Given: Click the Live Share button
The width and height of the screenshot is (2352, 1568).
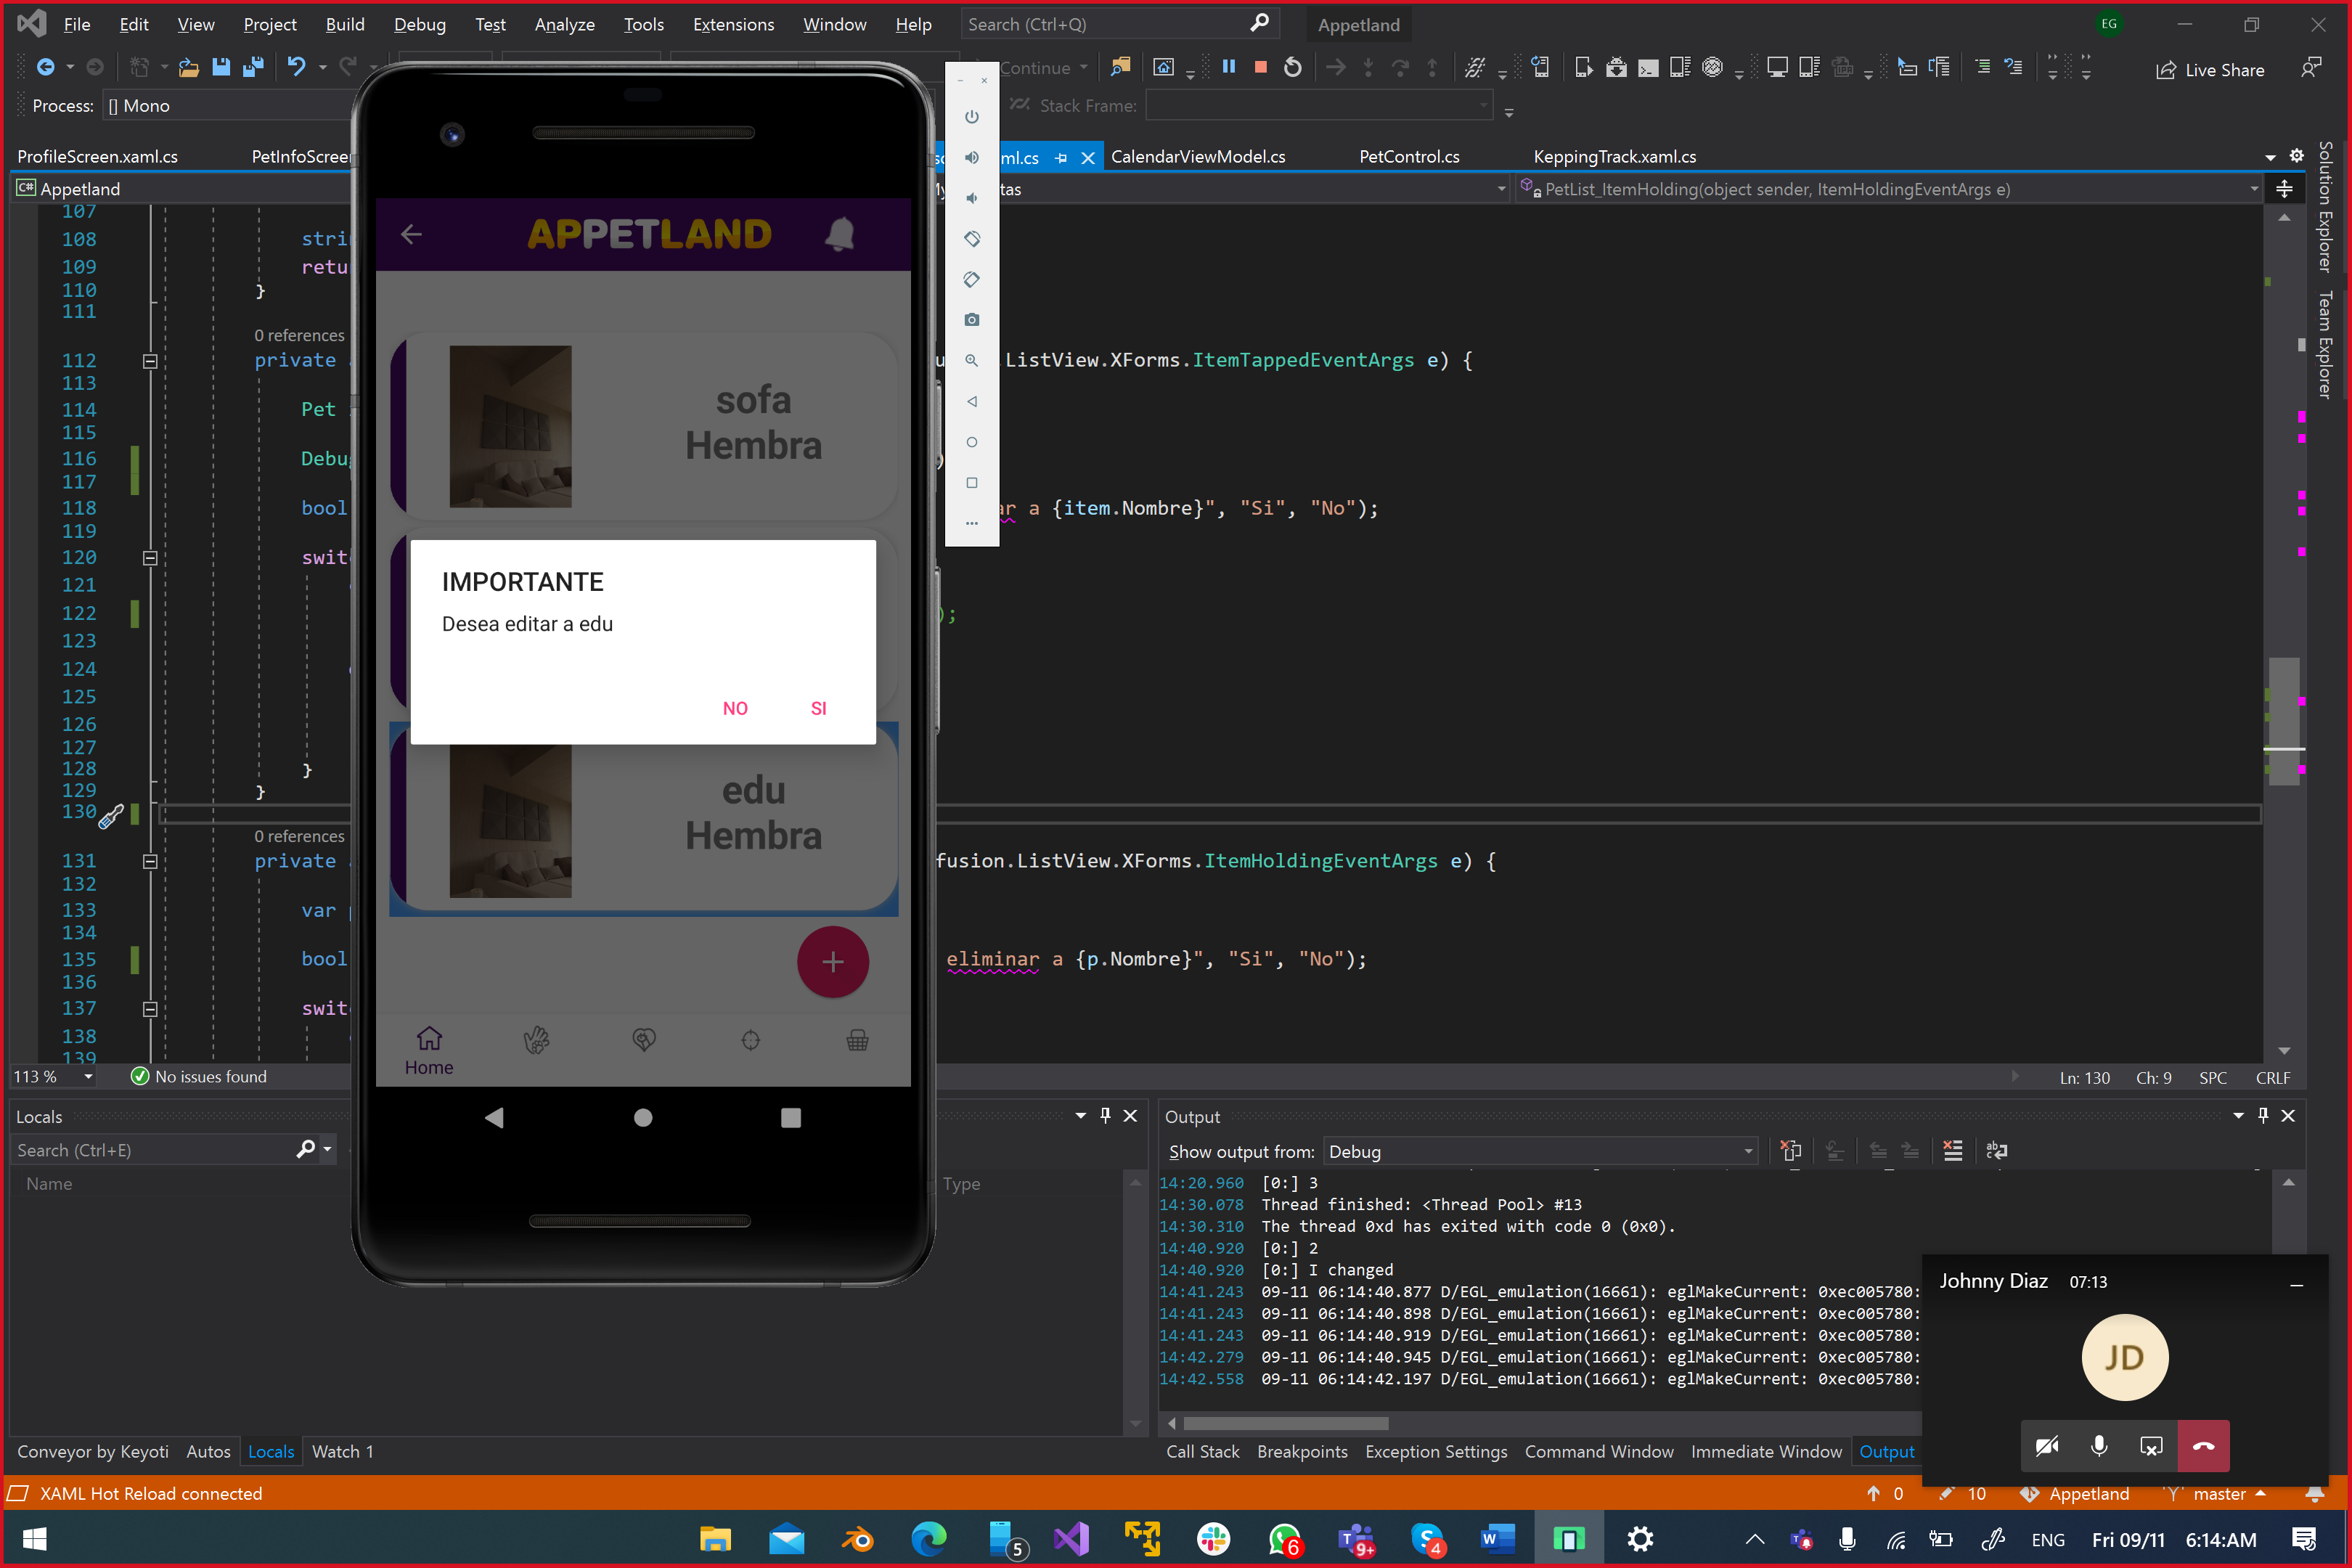Looking at the screenshot, I should (x=2210, y=69).
